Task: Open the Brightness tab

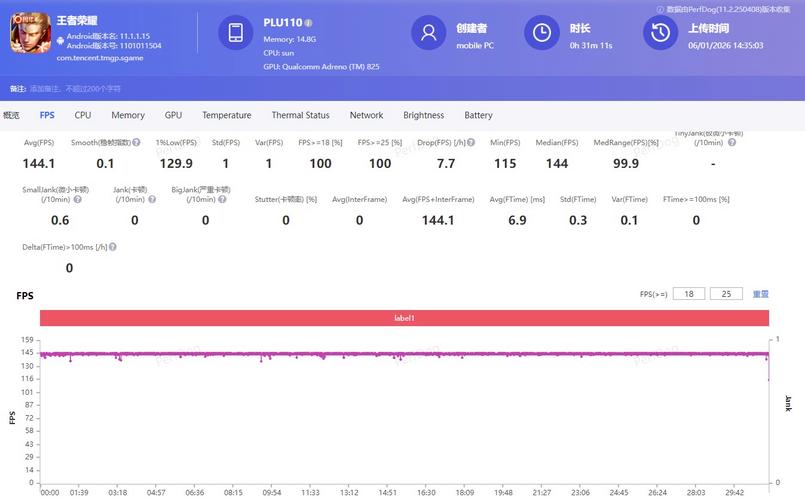Action: pyautogui.click(x=424, y=115)
